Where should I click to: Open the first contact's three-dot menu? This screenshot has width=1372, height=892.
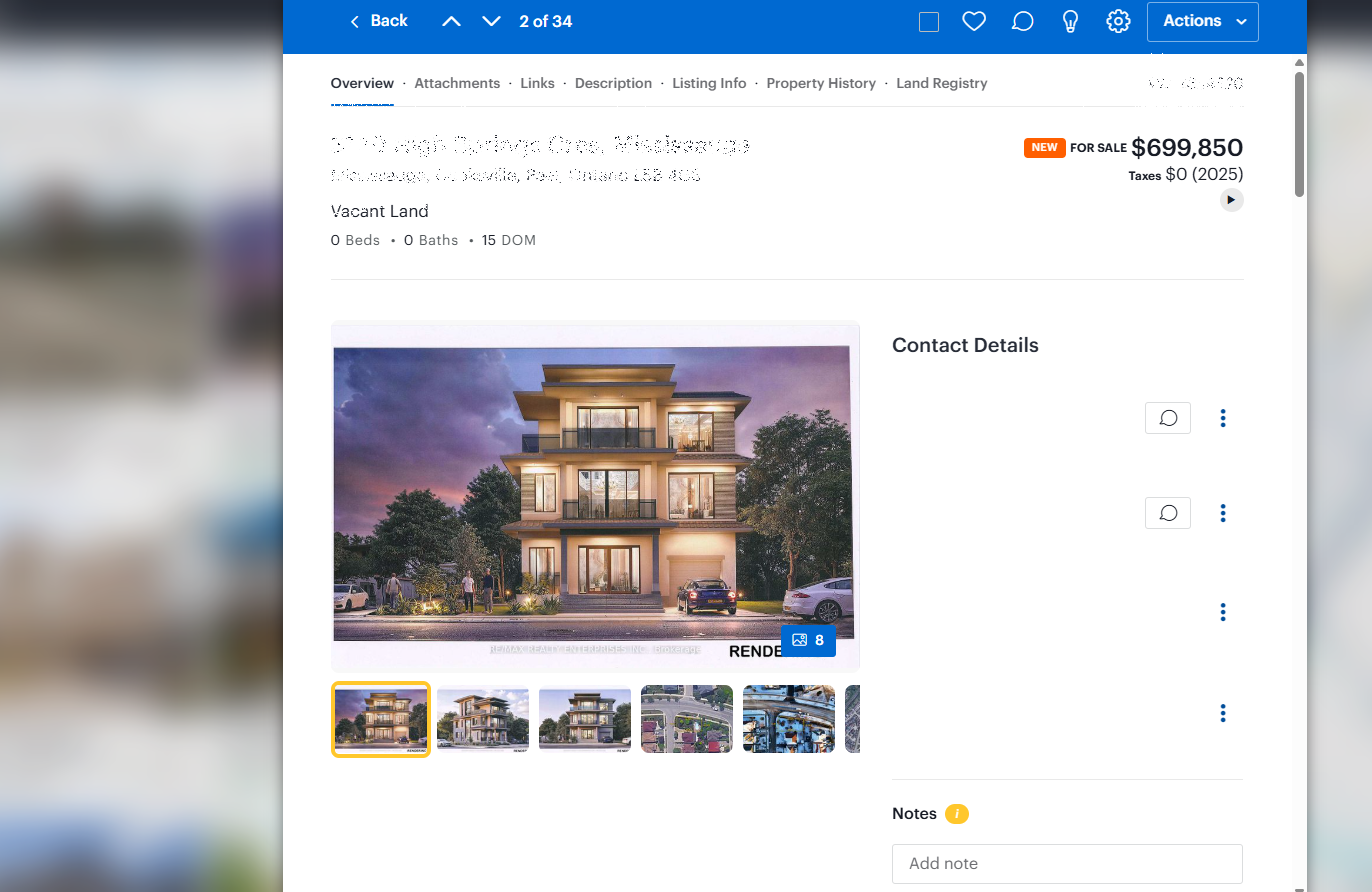click(1223, 418)
